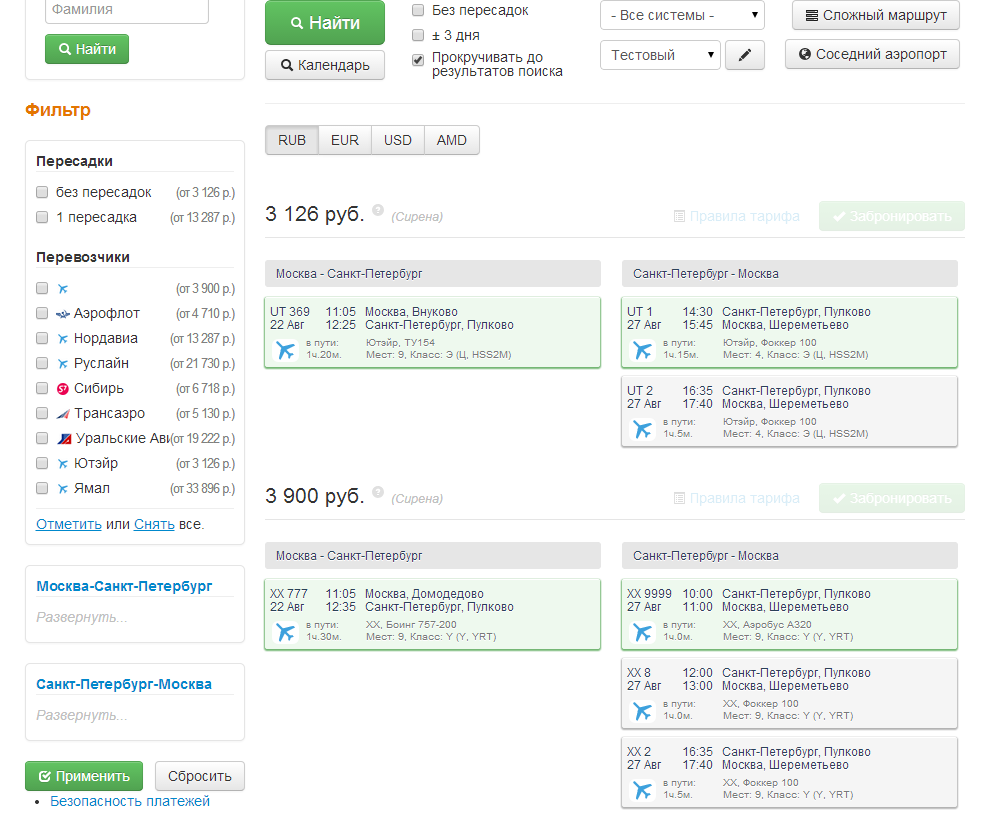Check the Ютэйр carrier checkbox
Viewport: 988px width, 816px height.
point(42,463)
